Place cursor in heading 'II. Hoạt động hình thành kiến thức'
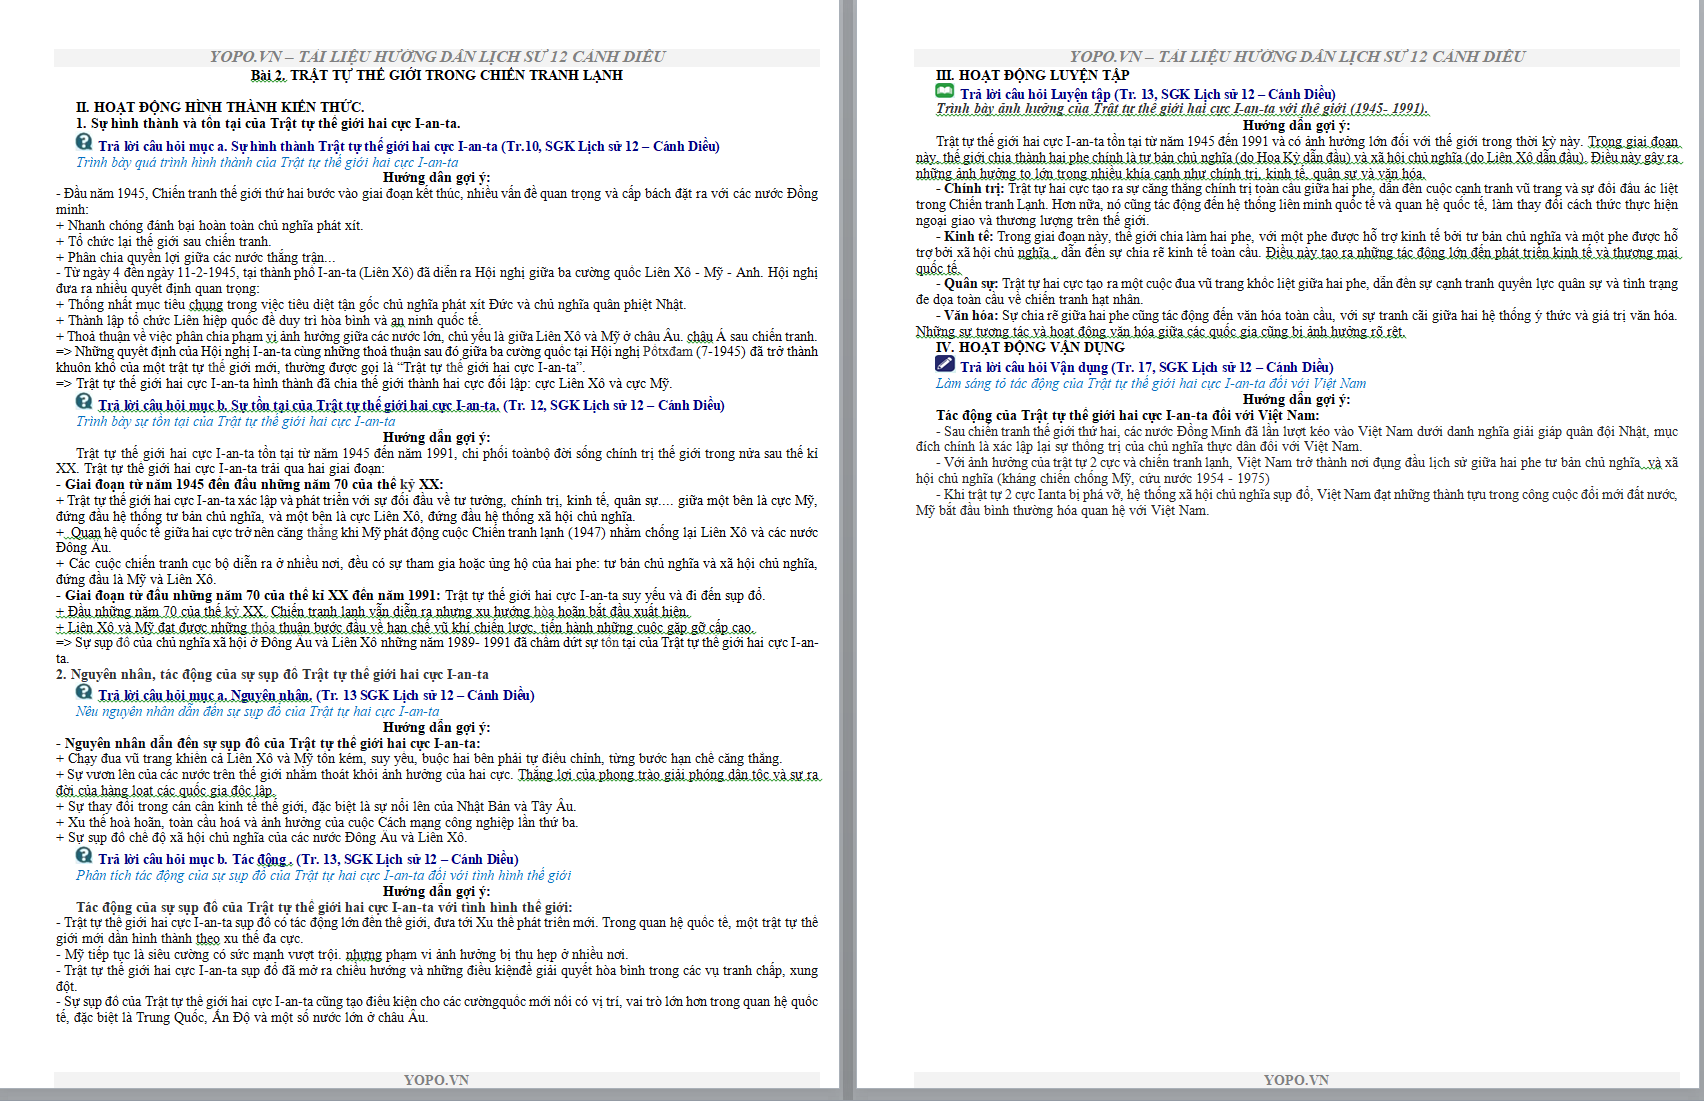 tap(220, 107)
